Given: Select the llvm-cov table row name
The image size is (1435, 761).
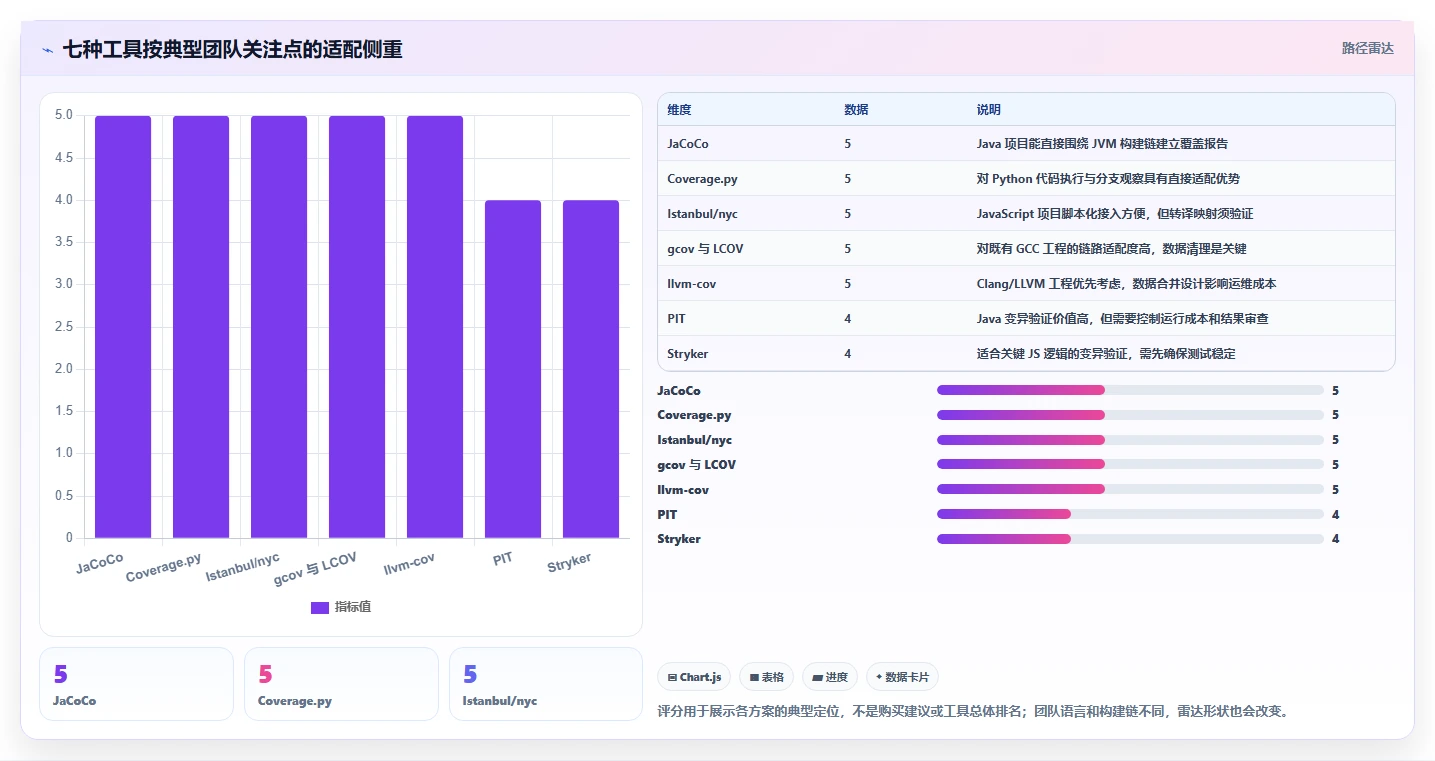Looking at the screenshot, I should tap(692, 284).
